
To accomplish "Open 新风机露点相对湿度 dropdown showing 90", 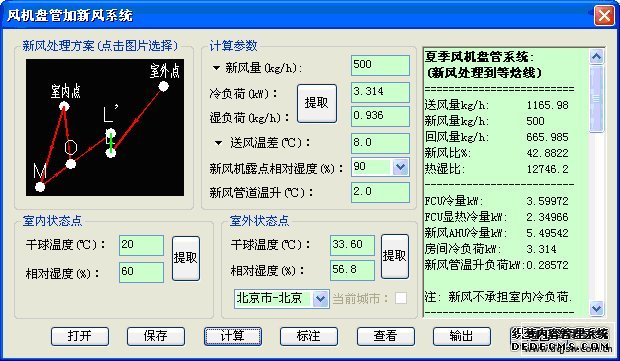I will tap(400, 167).
